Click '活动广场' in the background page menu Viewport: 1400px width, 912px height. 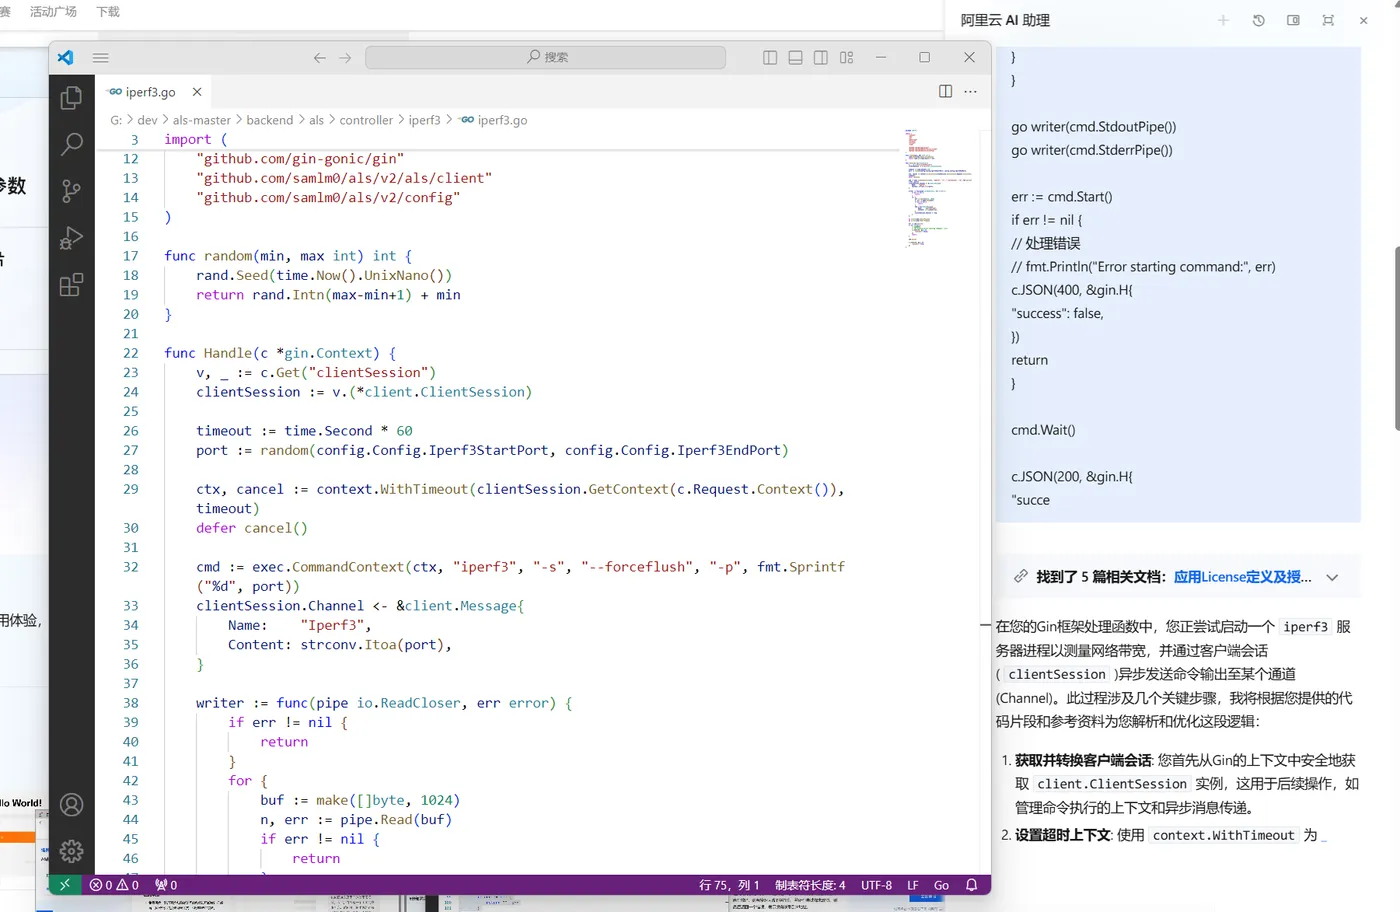53,12
